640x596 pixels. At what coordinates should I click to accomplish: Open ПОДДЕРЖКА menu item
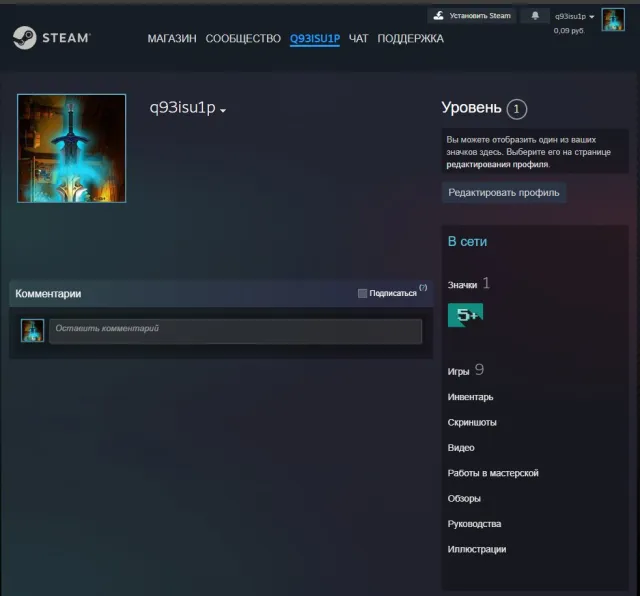click(x=410, y=38)
